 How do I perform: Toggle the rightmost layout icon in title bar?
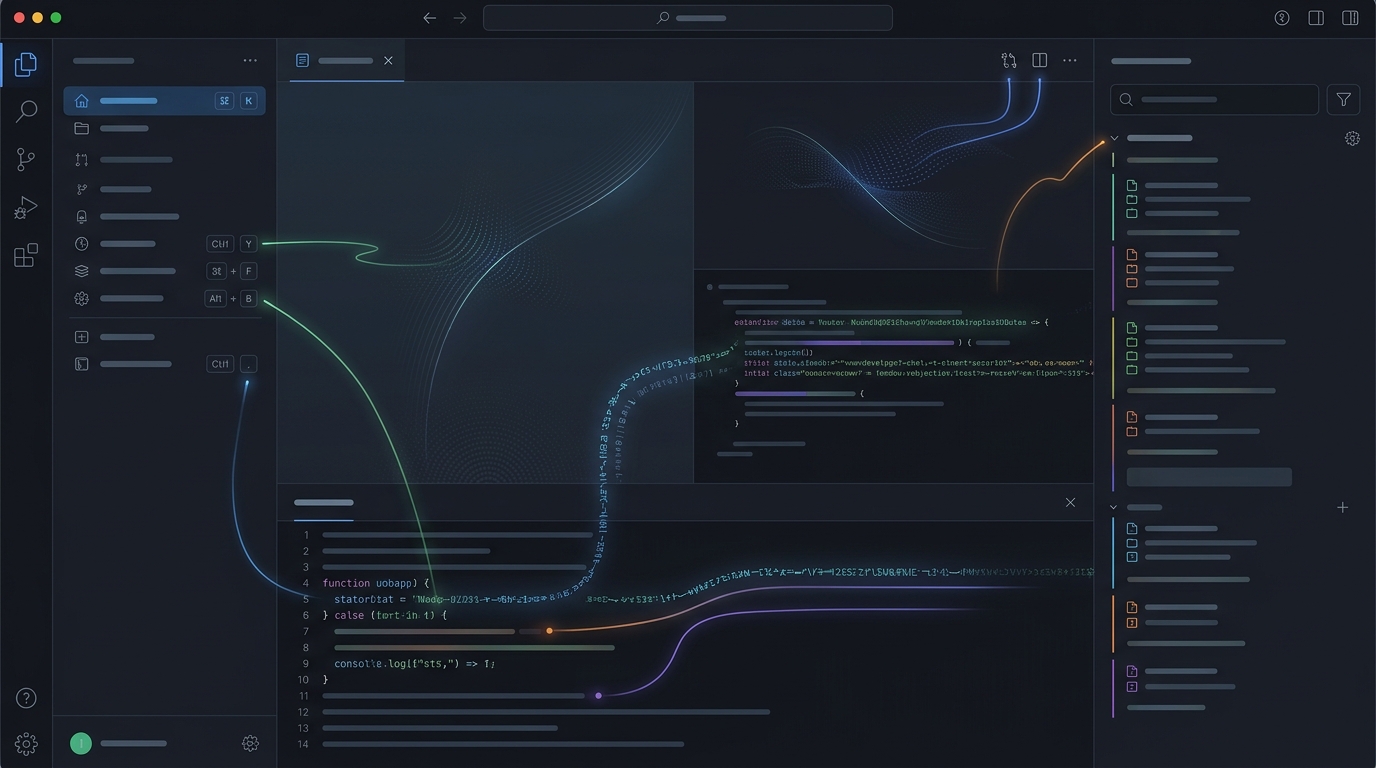(x=1350, y=18)
